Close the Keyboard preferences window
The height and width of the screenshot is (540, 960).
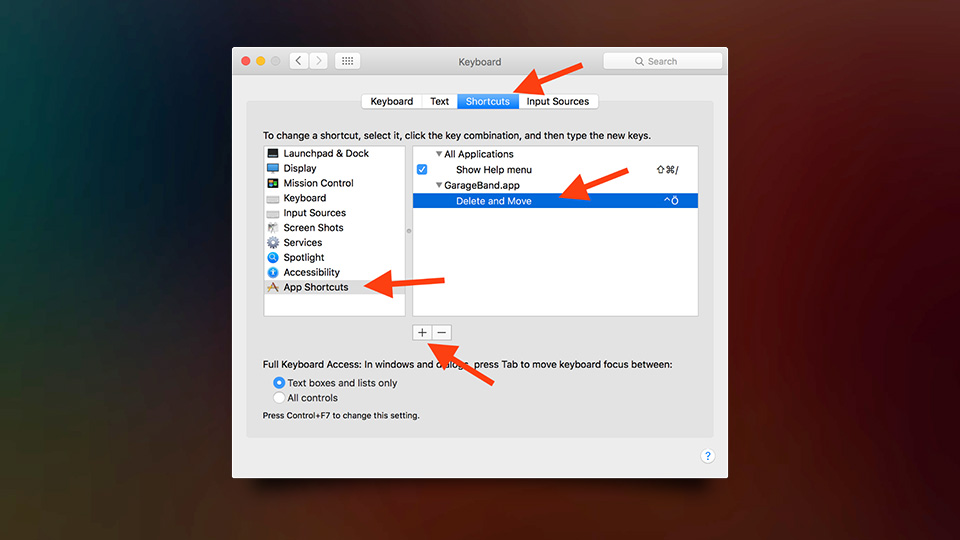point(246,61)
